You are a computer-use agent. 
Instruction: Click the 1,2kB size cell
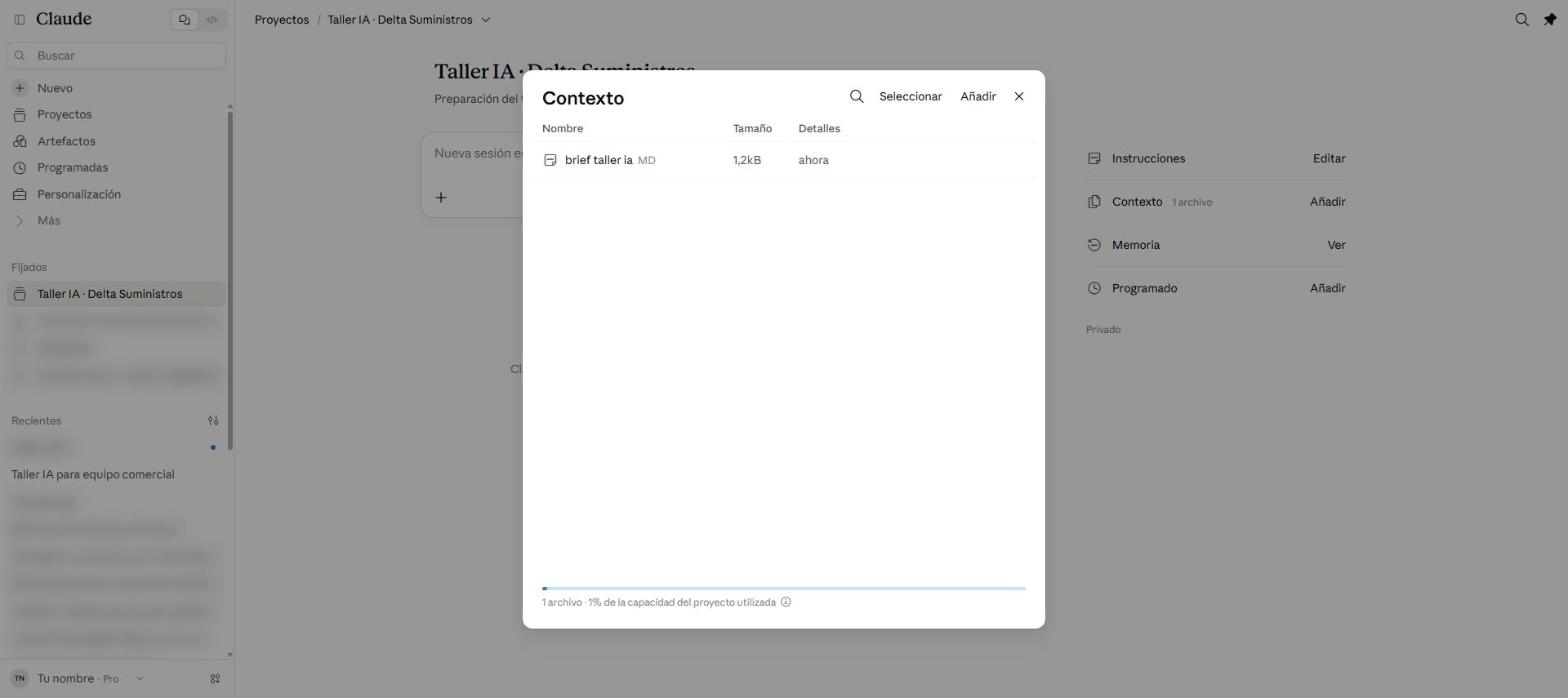(x=747, y=160)
